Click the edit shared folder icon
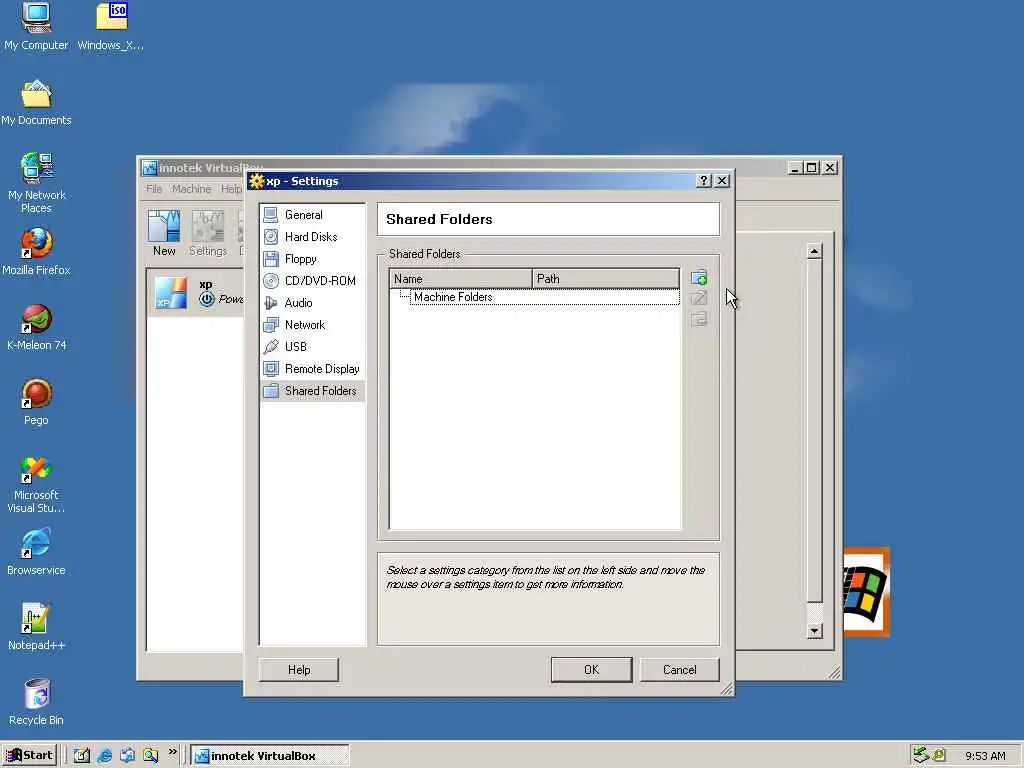Image resolution: width=1024 pixels, height=768 pixels. (x=699, y=298)
